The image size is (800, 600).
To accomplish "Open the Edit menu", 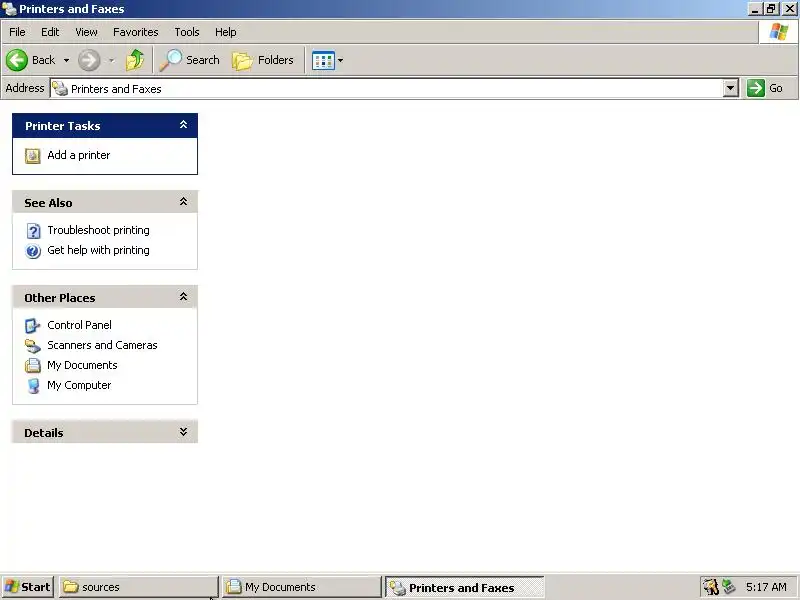I will 50,32.
